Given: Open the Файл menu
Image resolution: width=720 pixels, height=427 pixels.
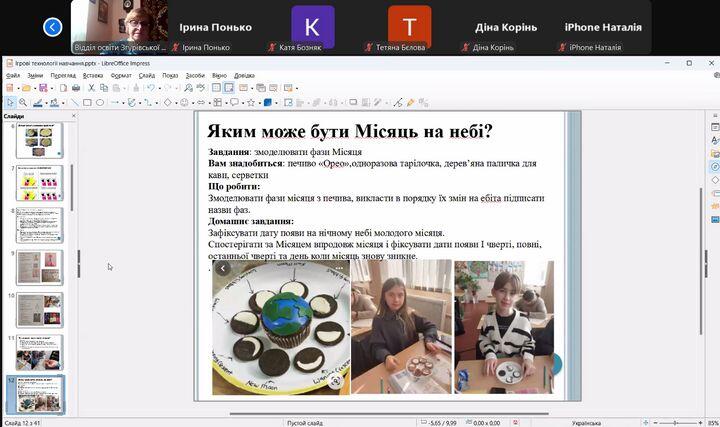Looking at the screenshot, I should pyautogui.click(x=13, y=75).
